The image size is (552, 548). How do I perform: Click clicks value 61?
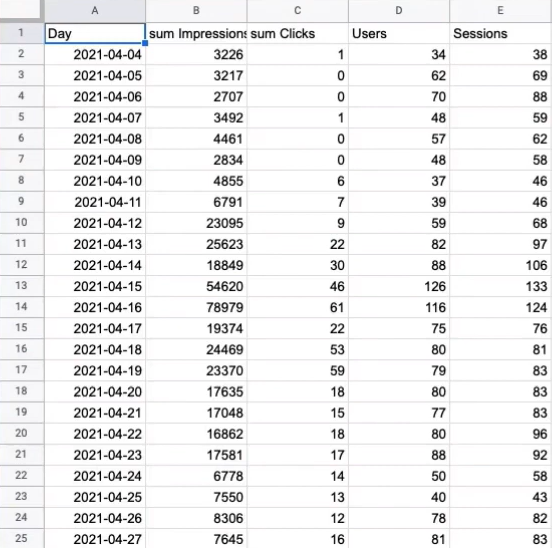[298, 307]
